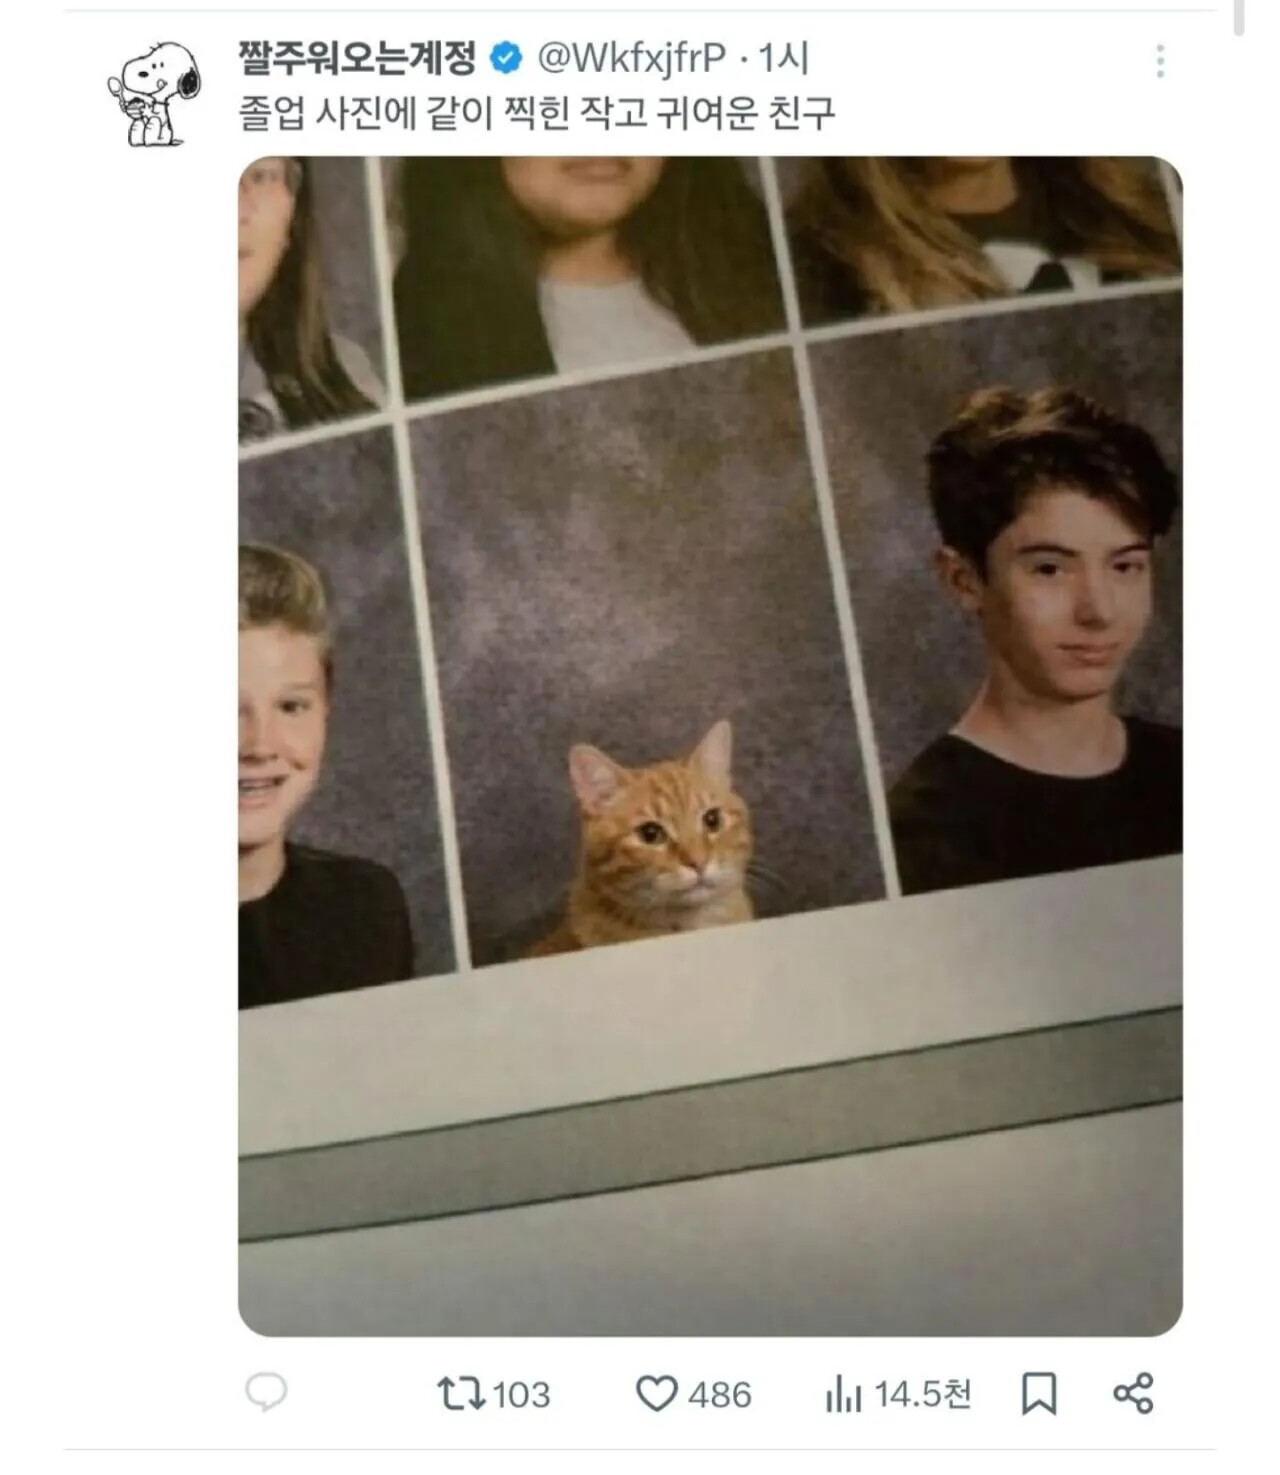Open view analytics bar chart icon

tap(843, 1394)
